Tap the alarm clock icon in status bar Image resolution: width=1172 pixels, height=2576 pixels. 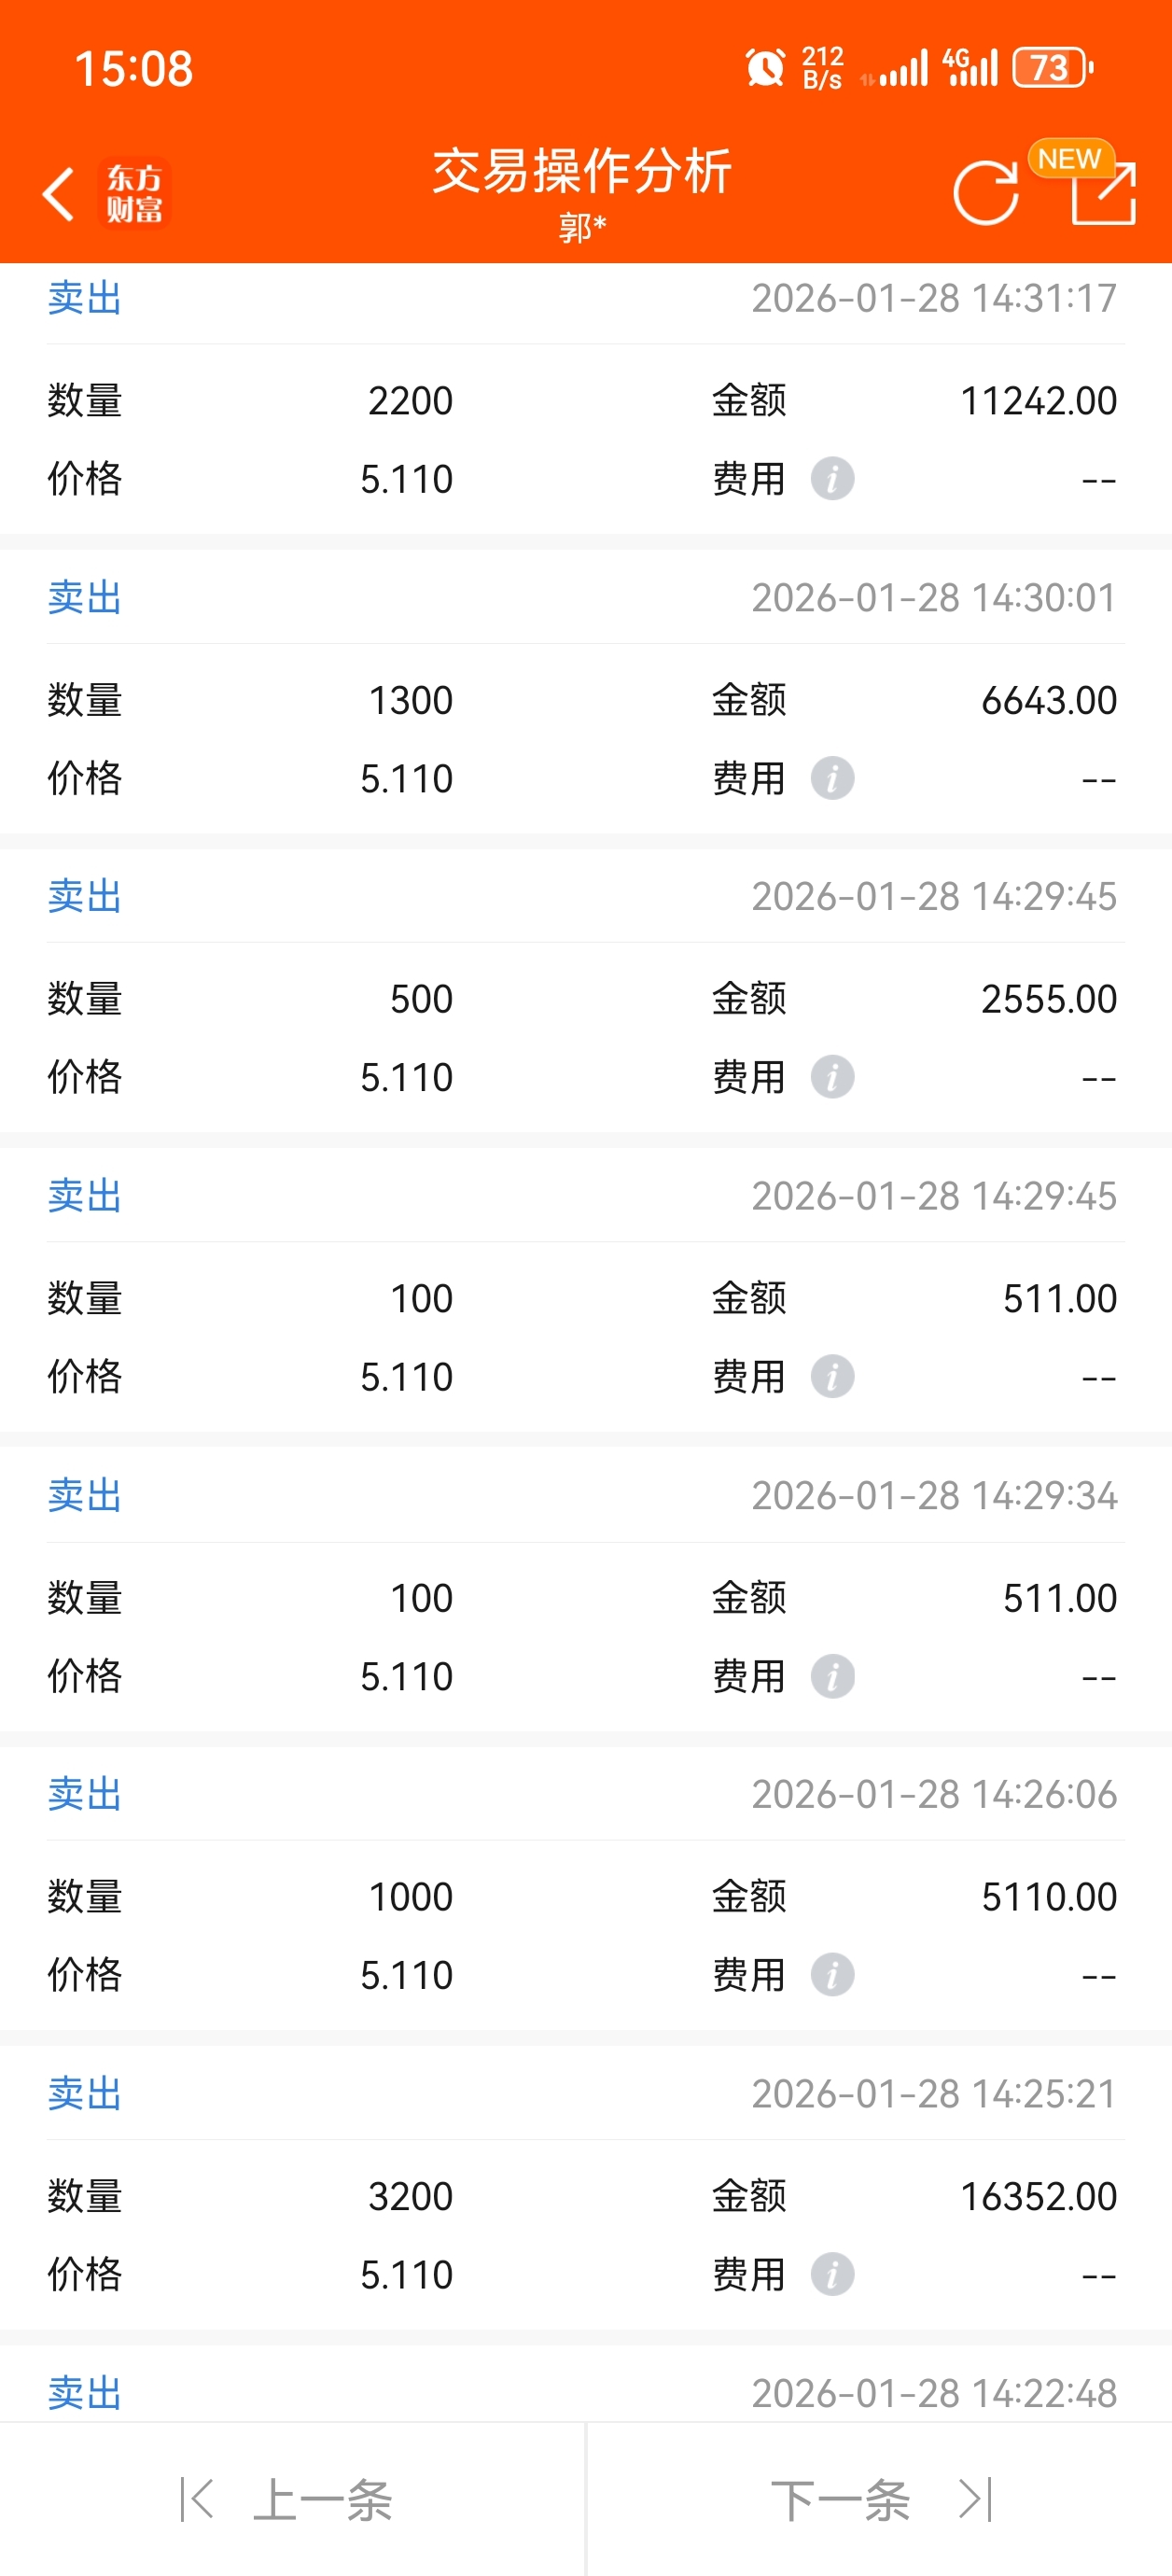pyautogui.click(x=766, y=68)
